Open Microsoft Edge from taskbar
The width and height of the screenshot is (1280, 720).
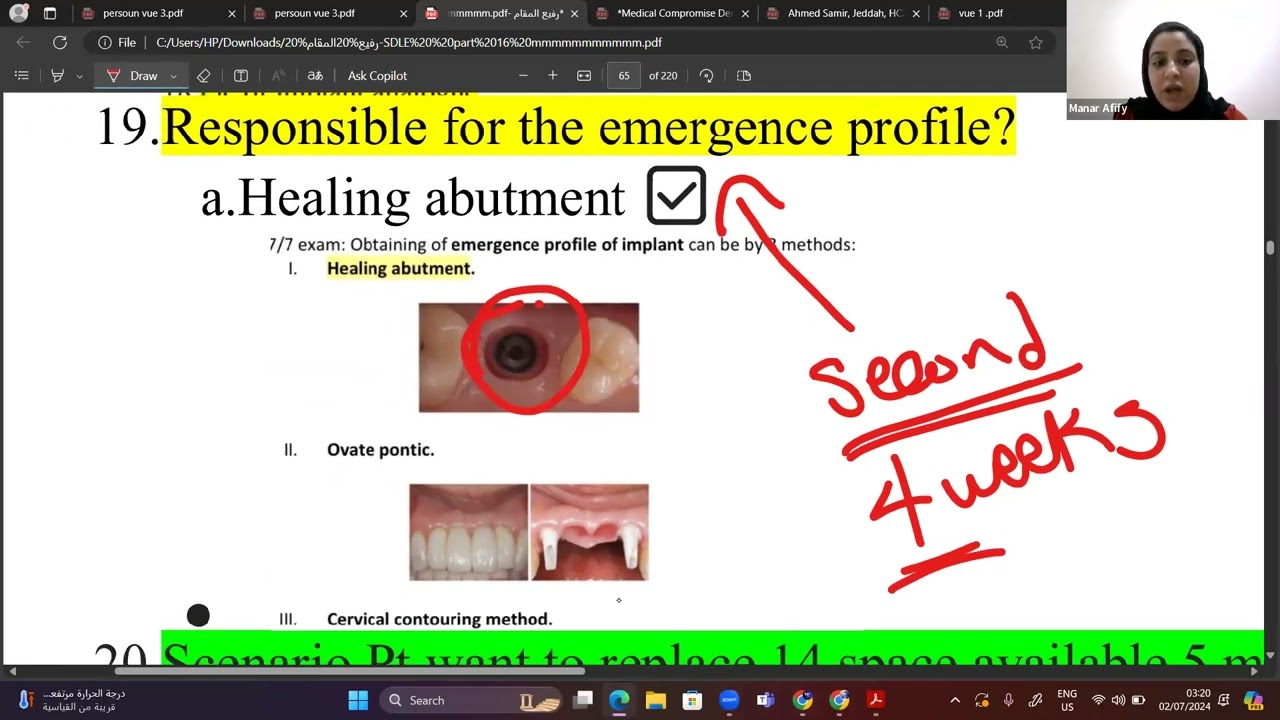[x=619, y=700]
